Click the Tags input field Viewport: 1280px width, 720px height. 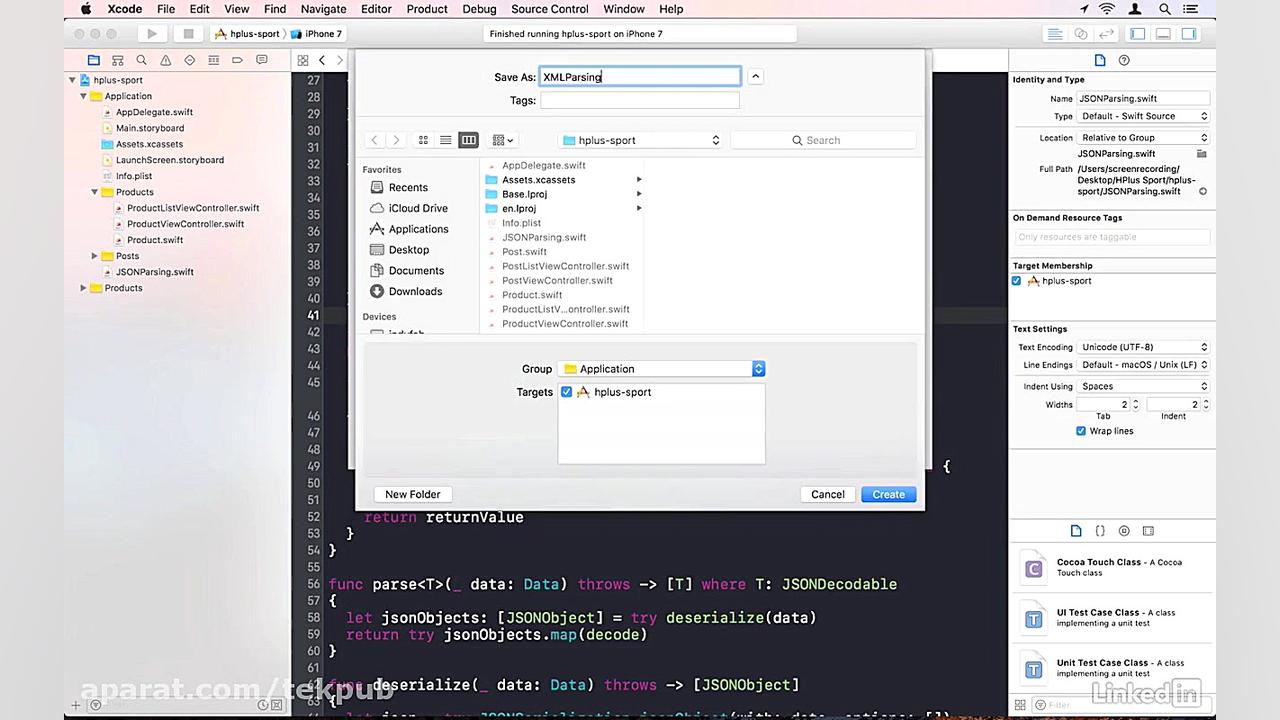pyautogui.click(x=640, y=100)
